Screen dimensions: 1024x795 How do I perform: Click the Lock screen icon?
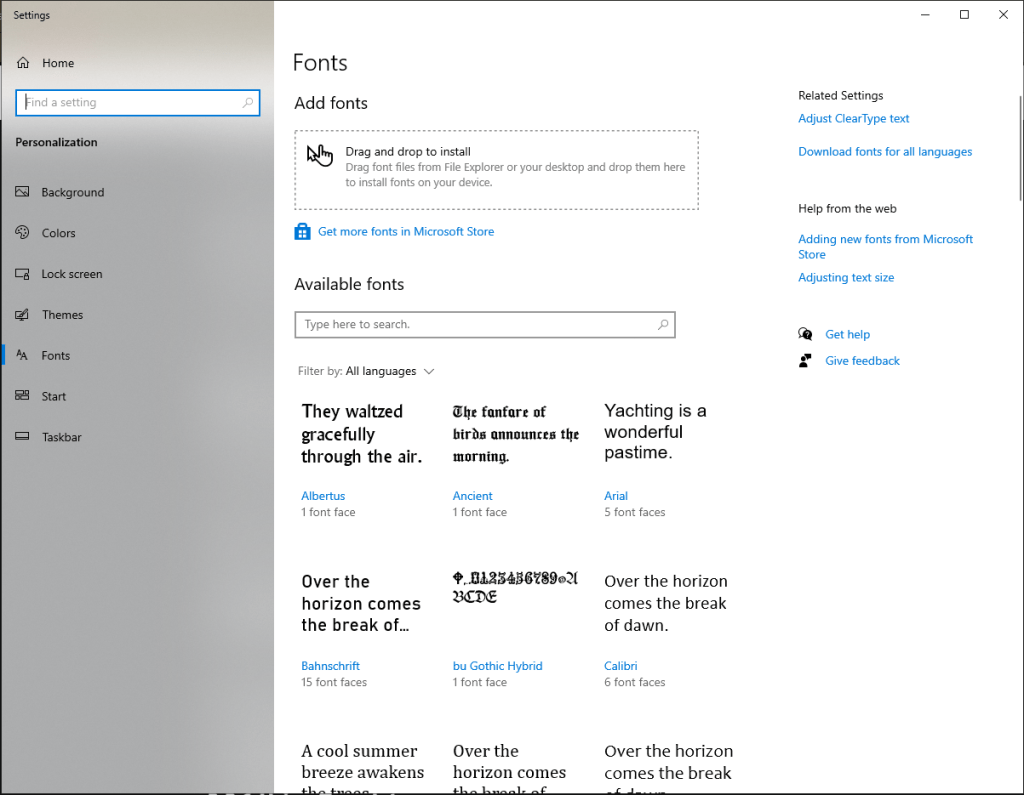(22, 274)
